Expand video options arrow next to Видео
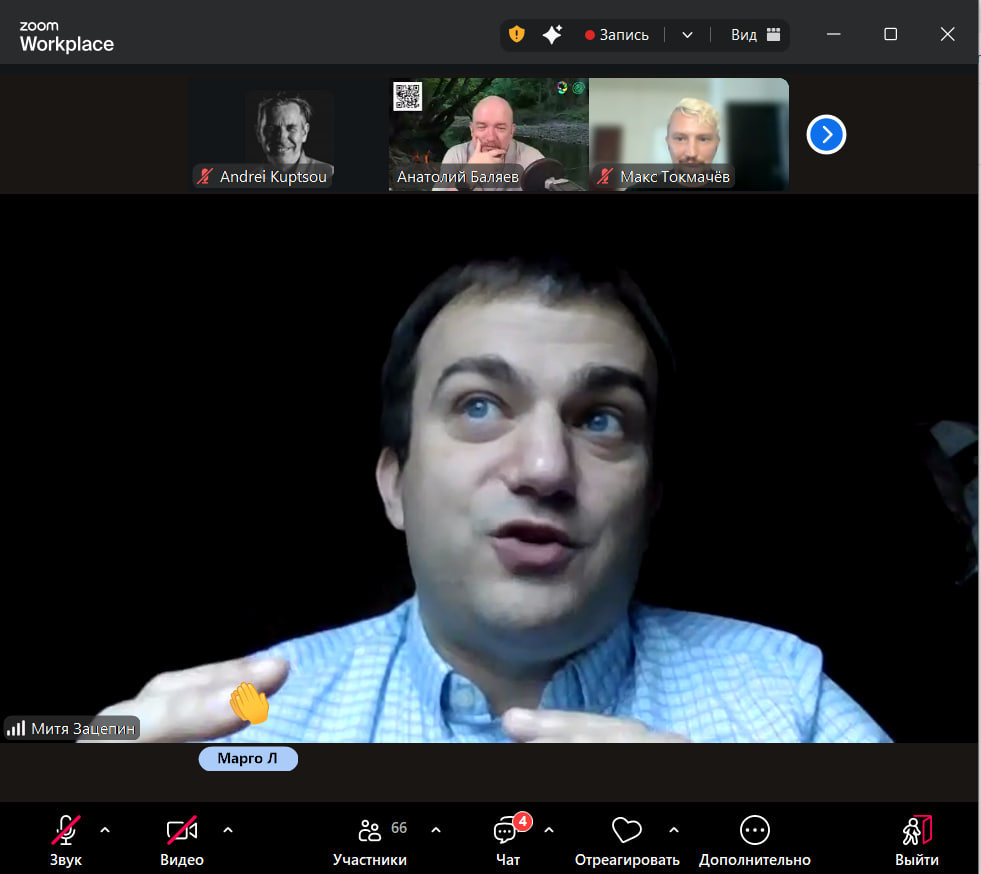Image resolution: width=981 pixels, height=874 pixels. (x=227, y=829)
